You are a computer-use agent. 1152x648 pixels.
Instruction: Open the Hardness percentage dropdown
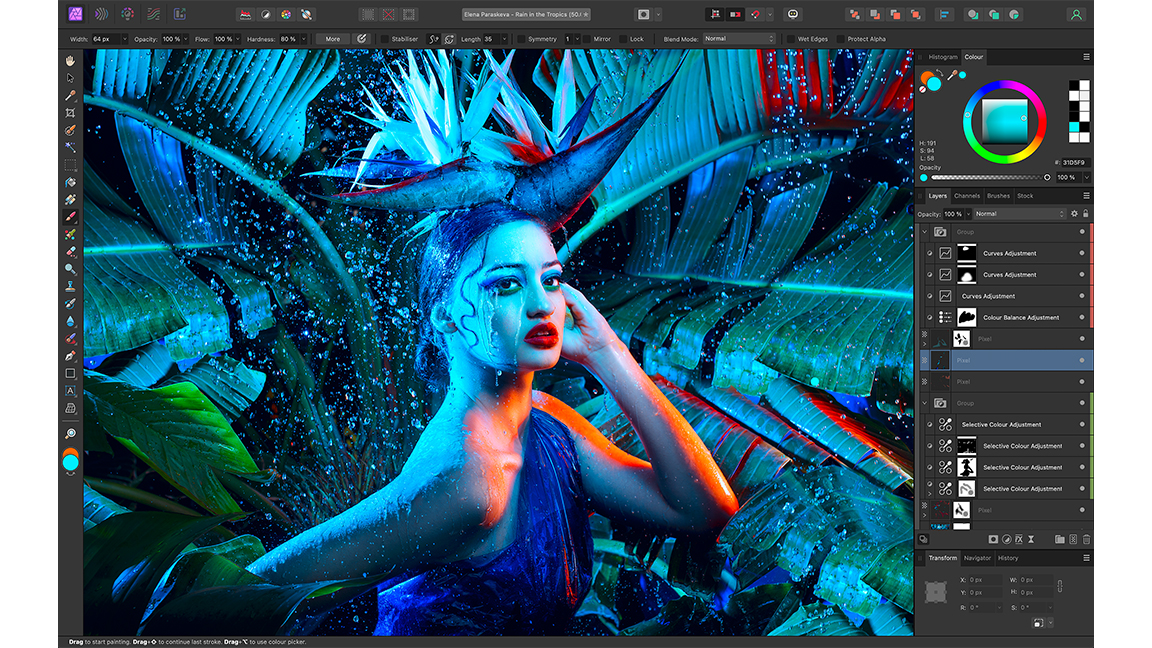tap(302, 39)
